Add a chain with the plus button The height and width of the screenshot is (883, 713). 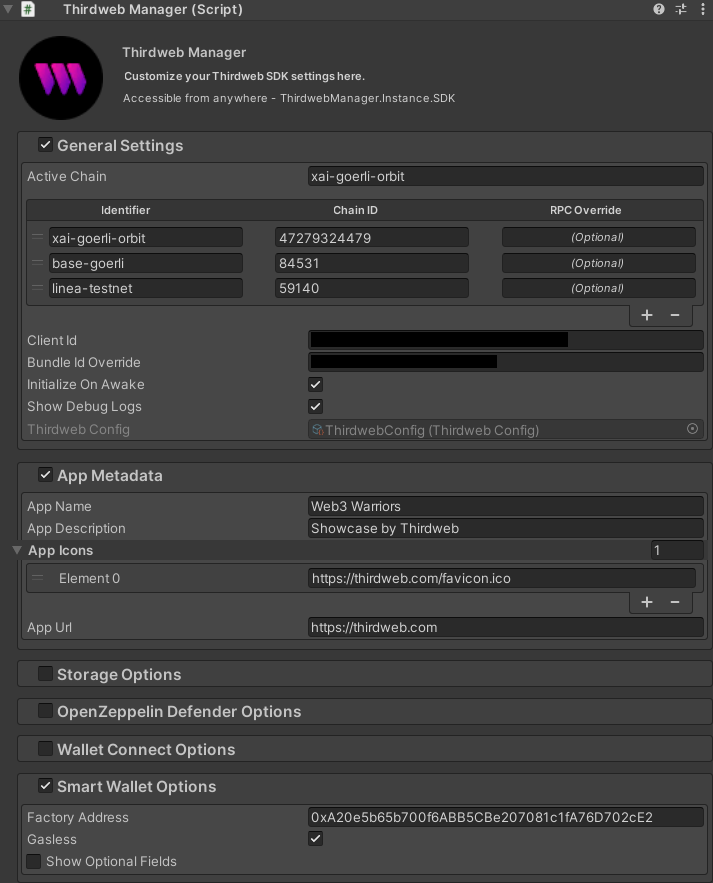(647, 315)
